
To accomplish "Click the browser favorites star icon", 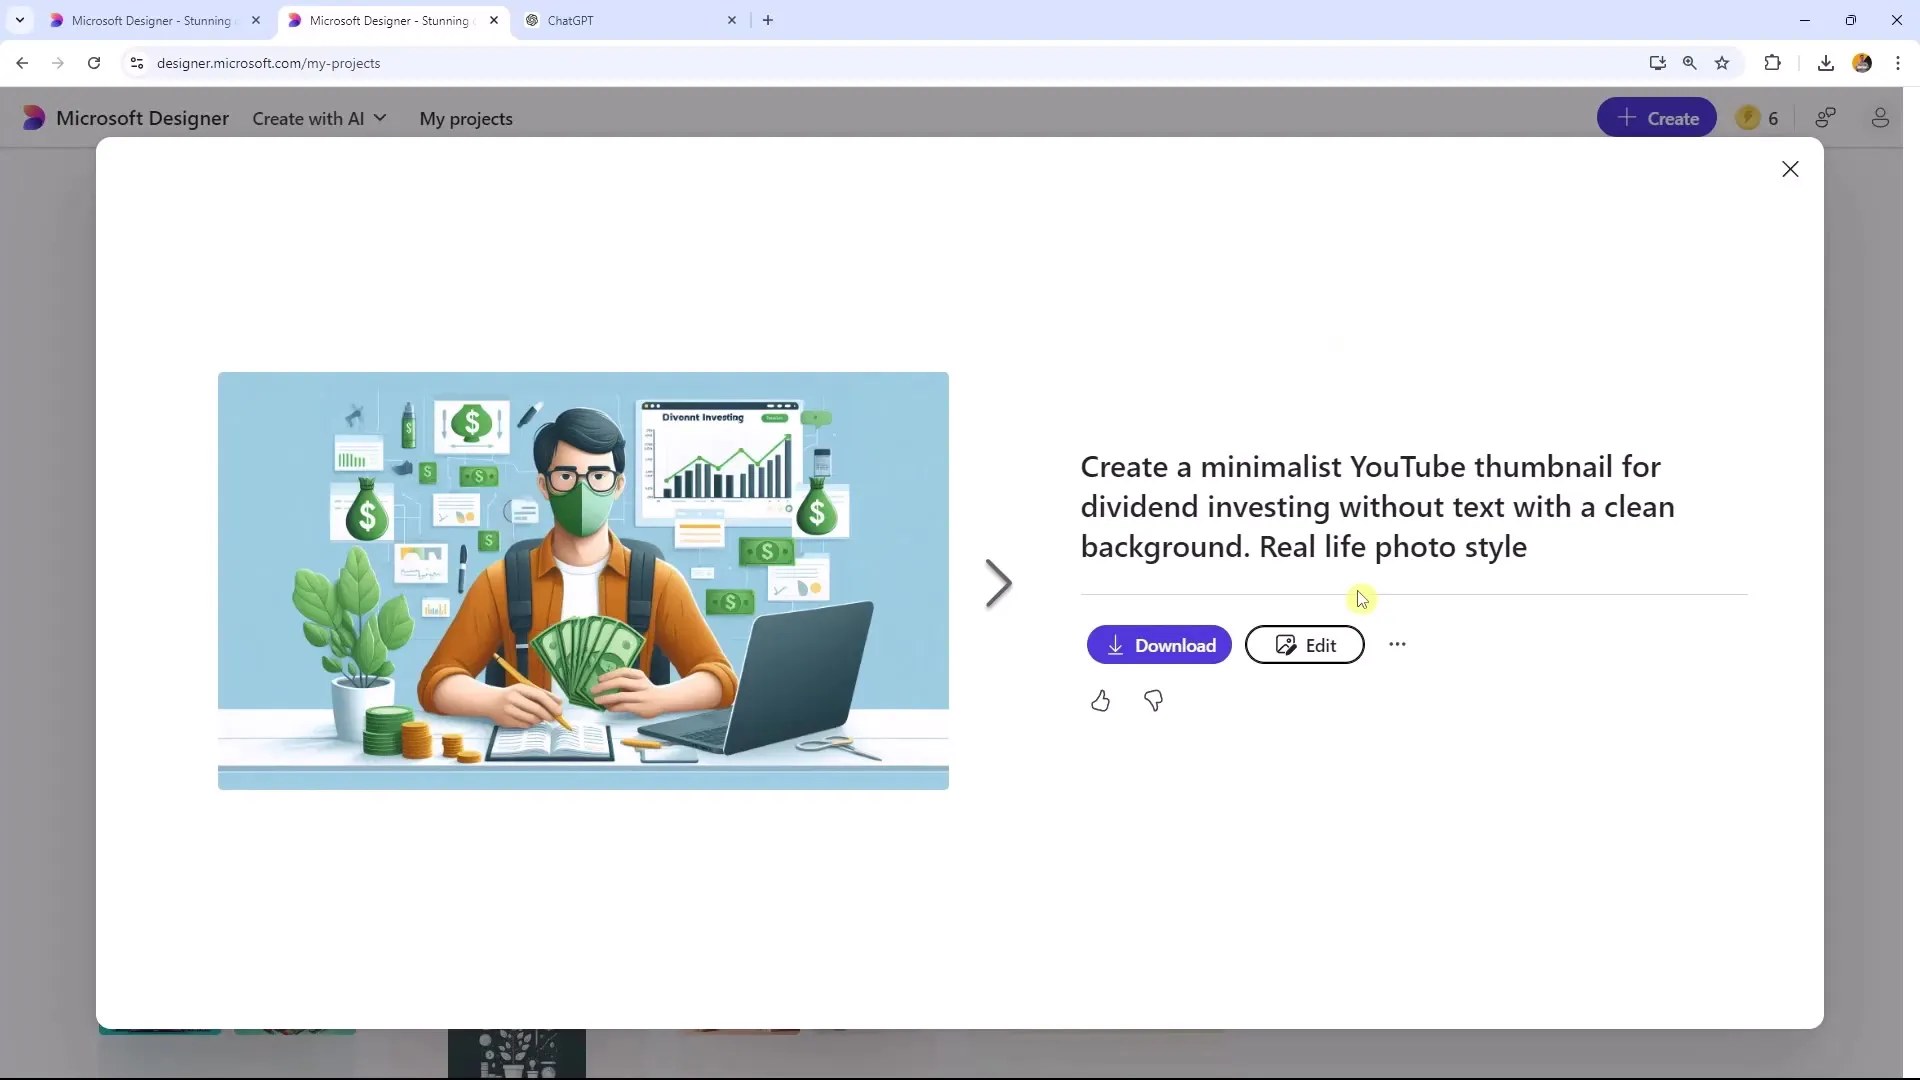I will (x=1725, y=62).
